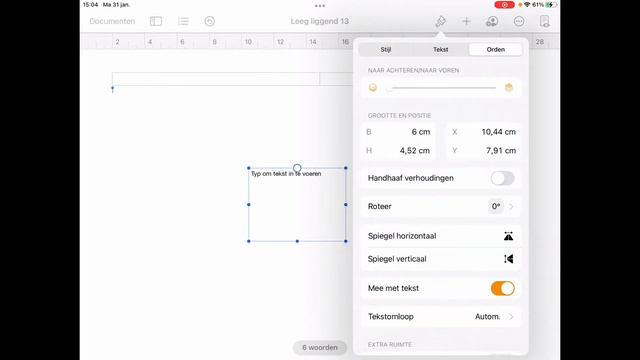Switch to the Stijl tab
640x360 pixels.
[386, 49]
